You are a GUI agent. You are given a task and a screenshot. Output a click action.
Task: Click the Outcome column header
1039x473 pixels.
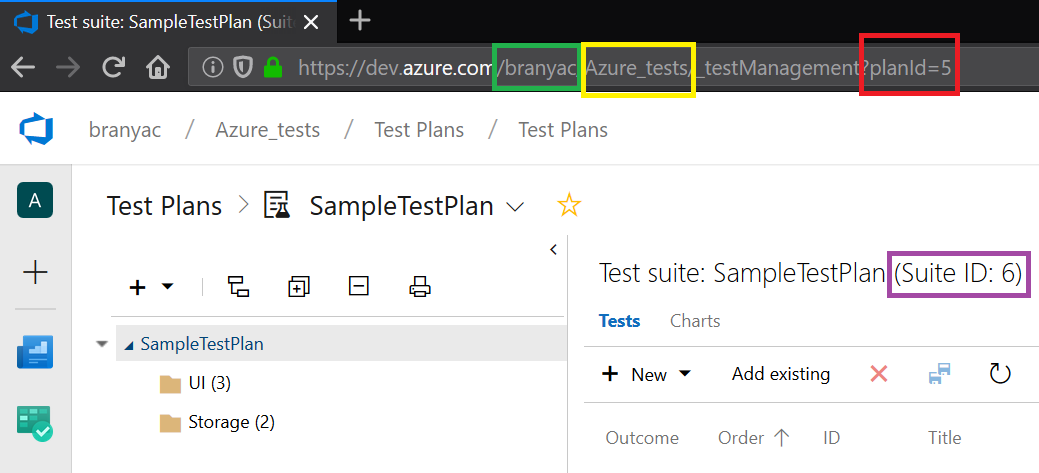click(x=642, y=438)
